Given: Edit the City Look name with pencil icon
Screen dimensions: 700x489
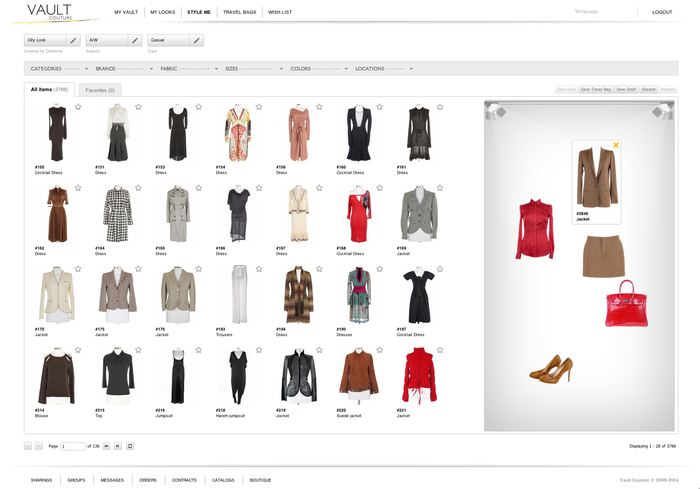Looking at the screenshot, I should click(73, 41).
